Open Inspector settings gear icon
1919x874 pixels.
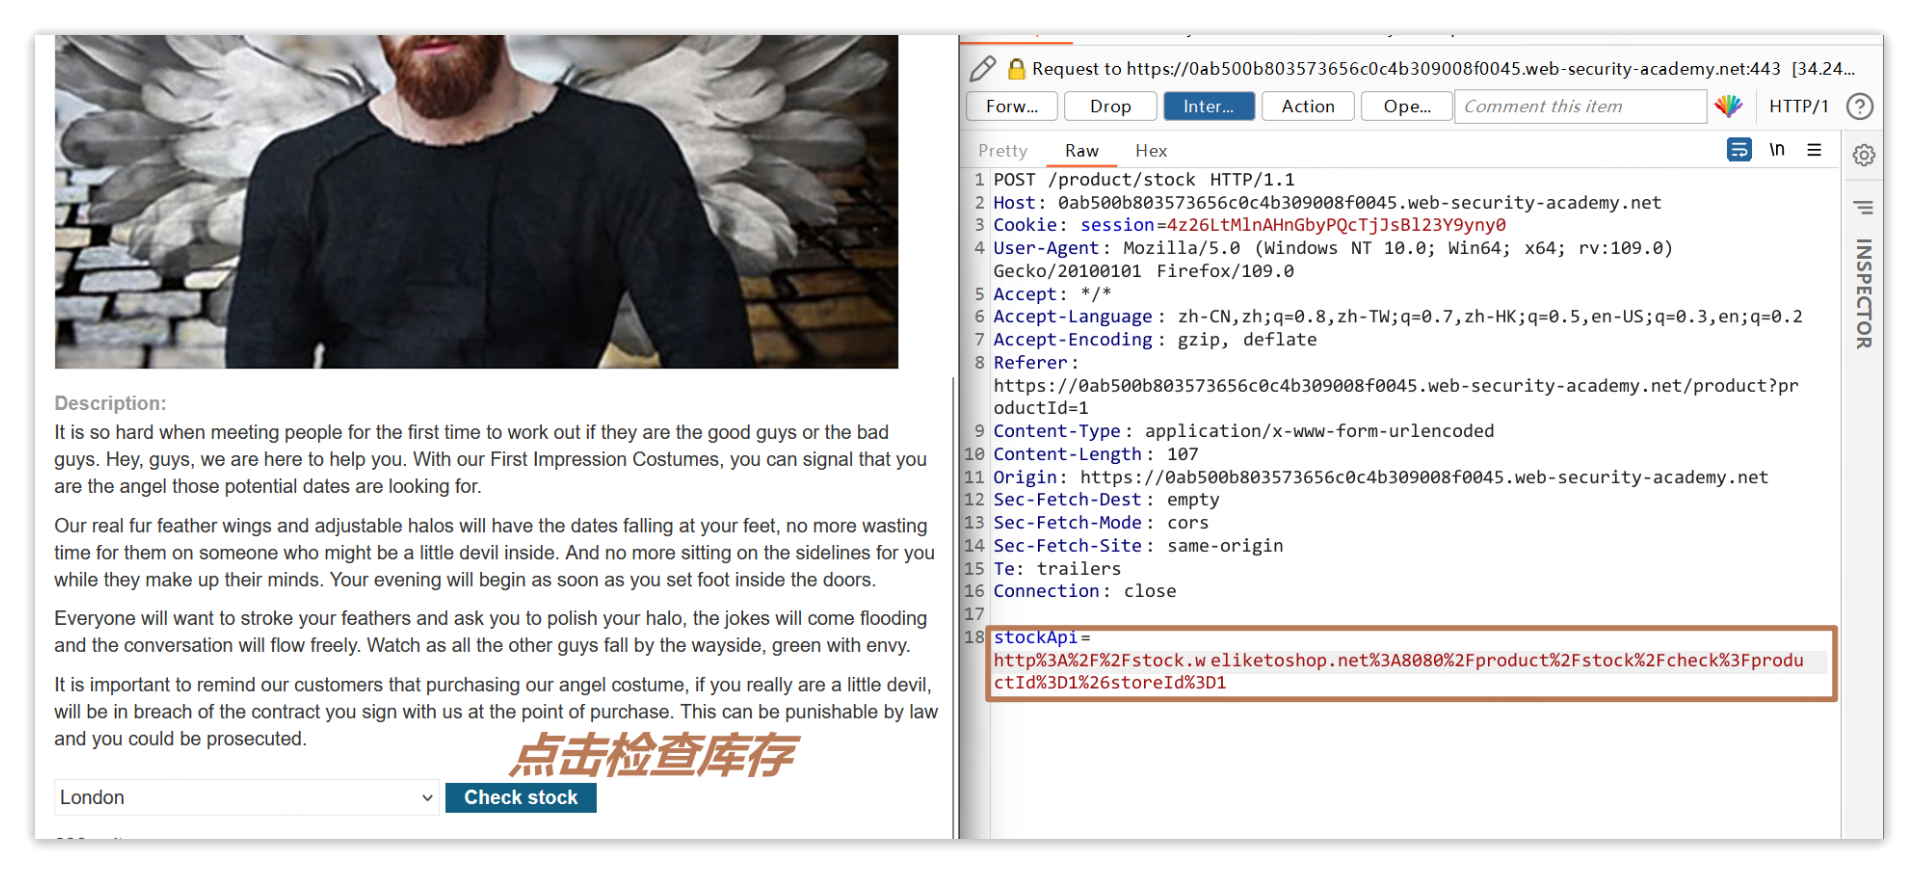(1864, 155)
